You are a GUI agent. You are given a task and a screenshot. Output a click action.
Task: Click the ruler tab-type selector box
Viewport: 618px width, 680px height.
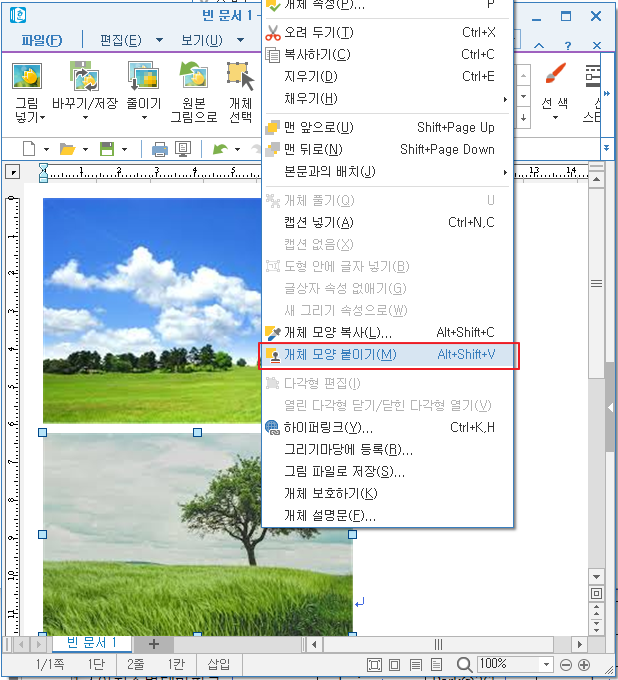[13, 173]
